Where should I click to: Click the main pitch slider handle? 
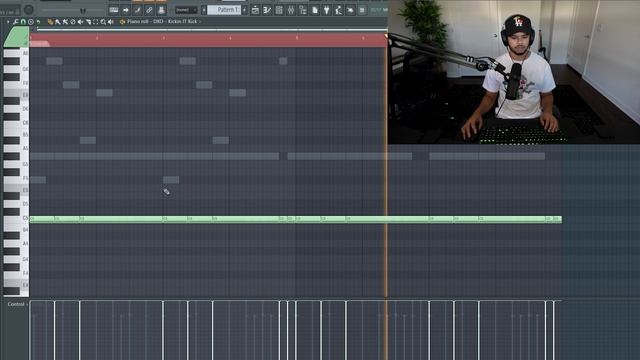pos(83,10)
